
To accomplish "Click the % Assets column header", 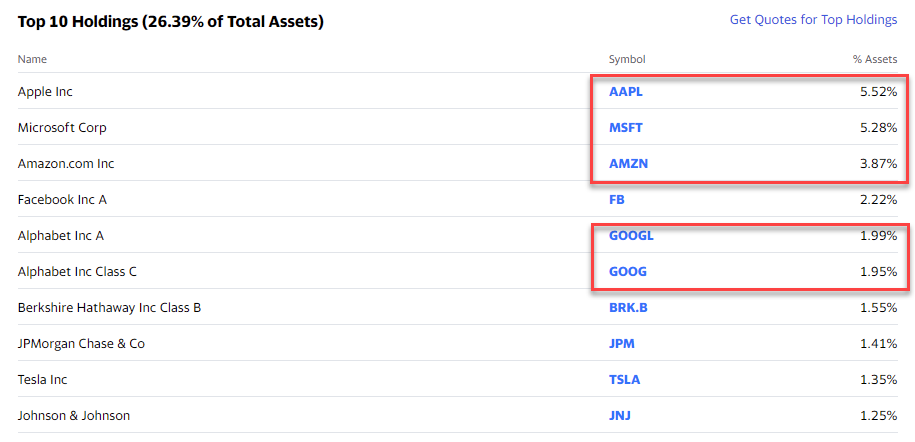I will click(x=875, y=60).
